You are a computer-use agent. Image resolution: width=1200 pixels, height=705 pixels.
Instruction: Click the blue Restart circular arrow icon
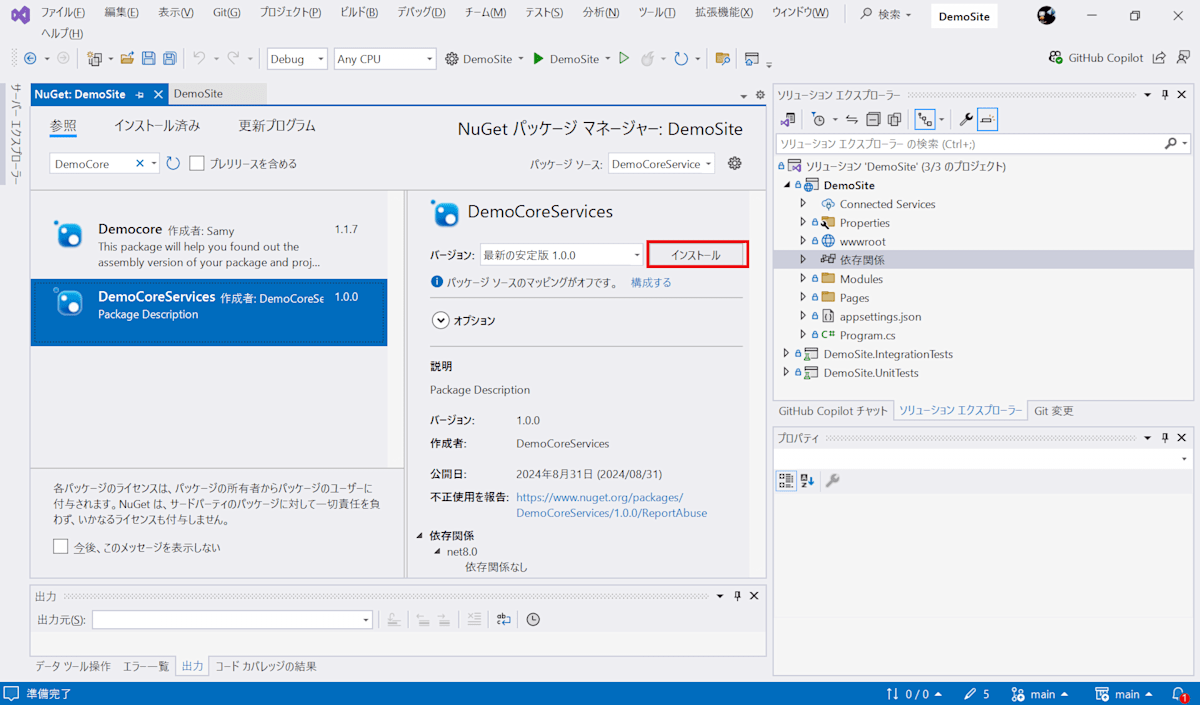coord(681,59)
